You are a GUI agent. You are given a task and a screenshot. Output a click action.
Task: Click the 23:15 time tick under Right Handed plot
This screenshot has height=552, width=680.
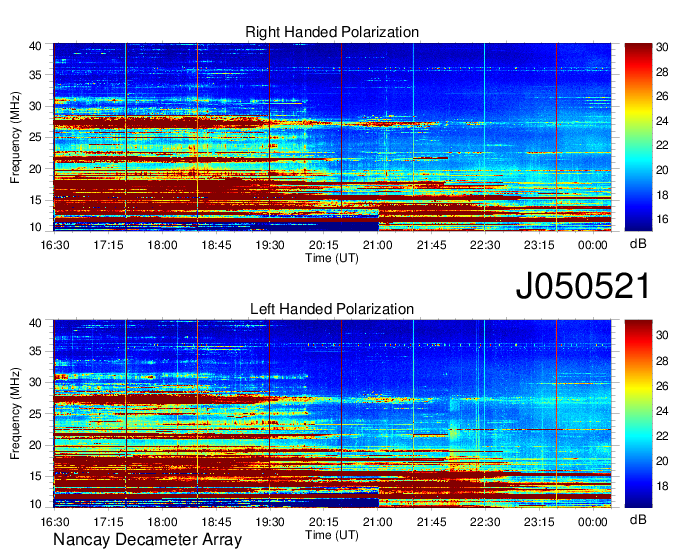pos(539,245)
